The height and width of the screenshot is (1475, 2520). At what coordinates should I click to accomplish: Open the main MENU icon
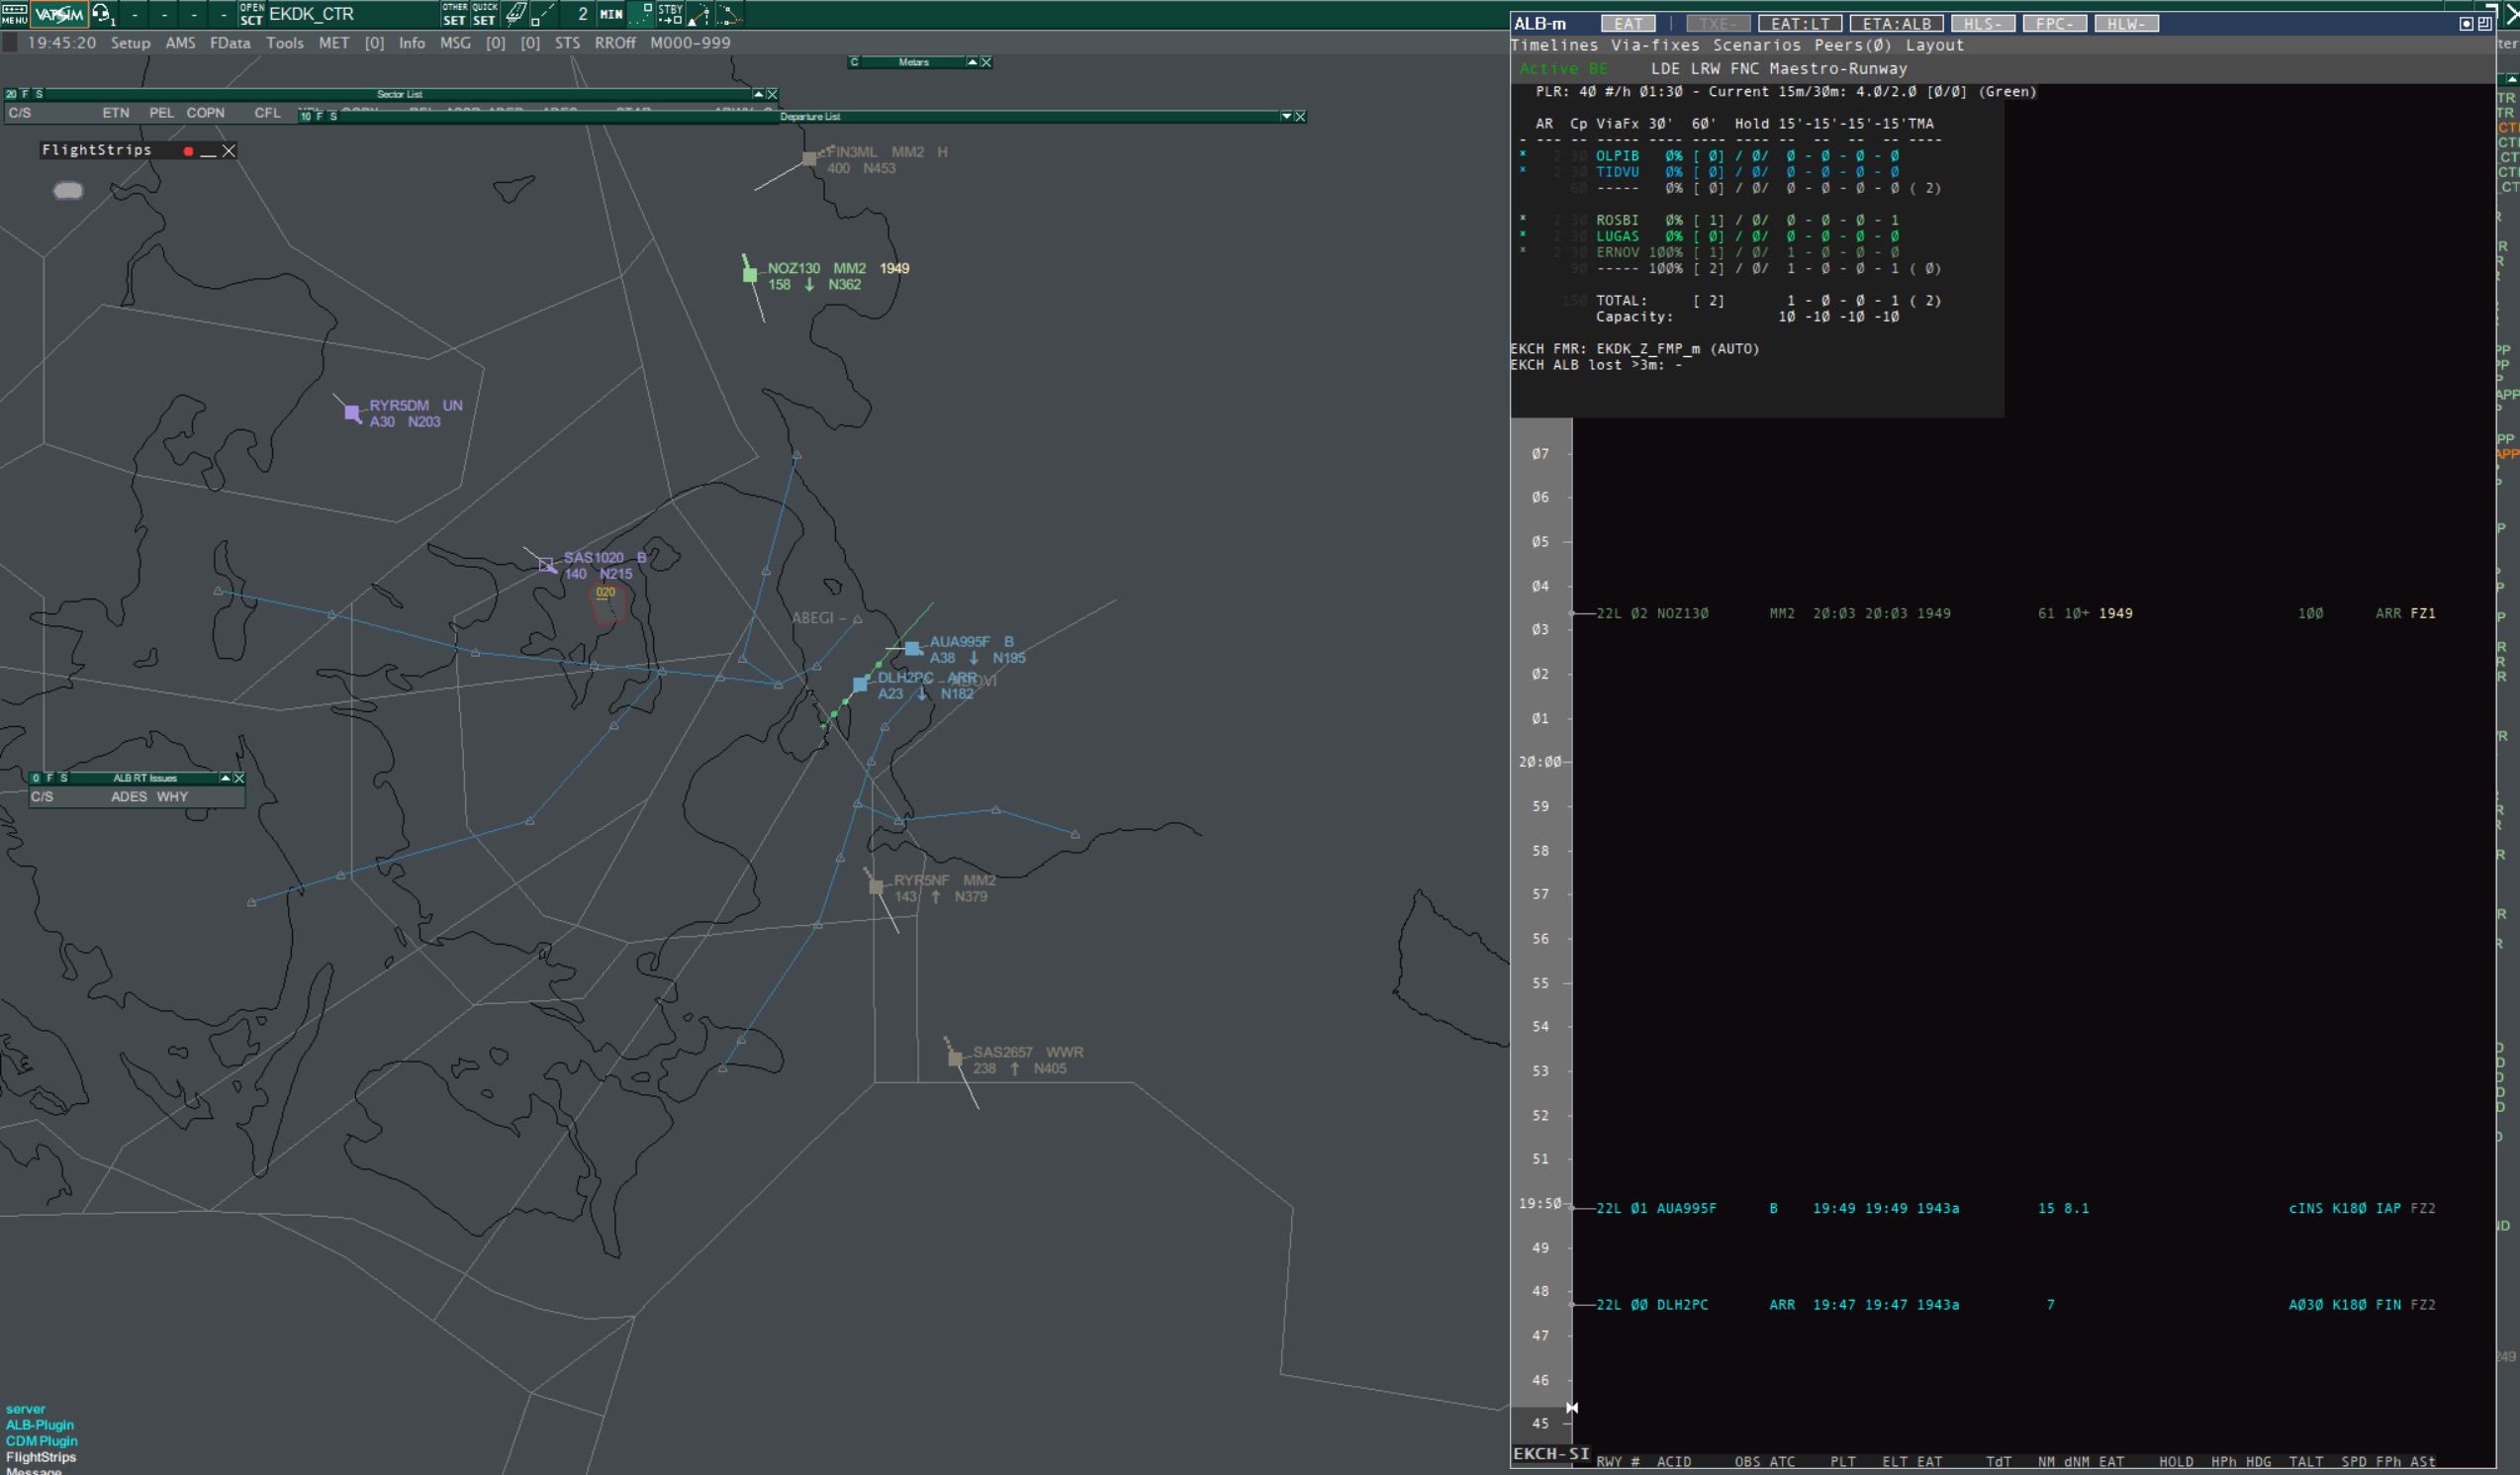[x=14, y=14]
